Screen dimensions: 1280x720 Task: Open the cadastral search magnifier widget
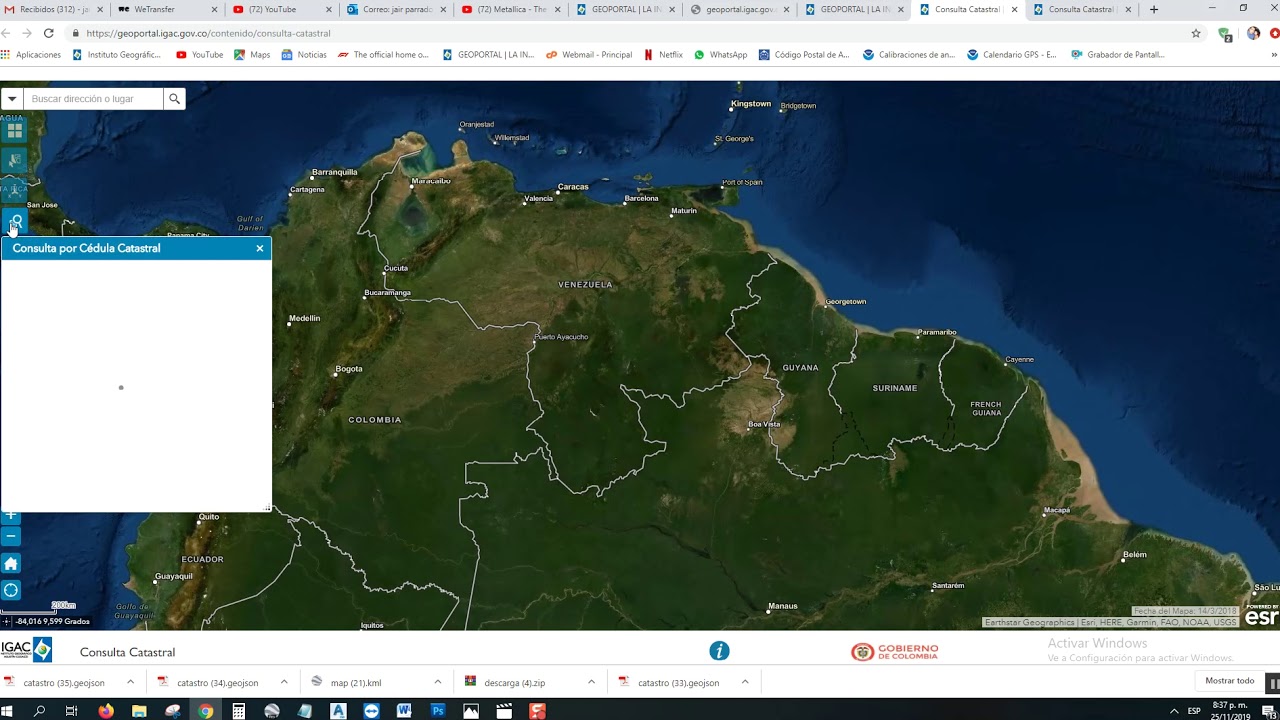point(14,221)
